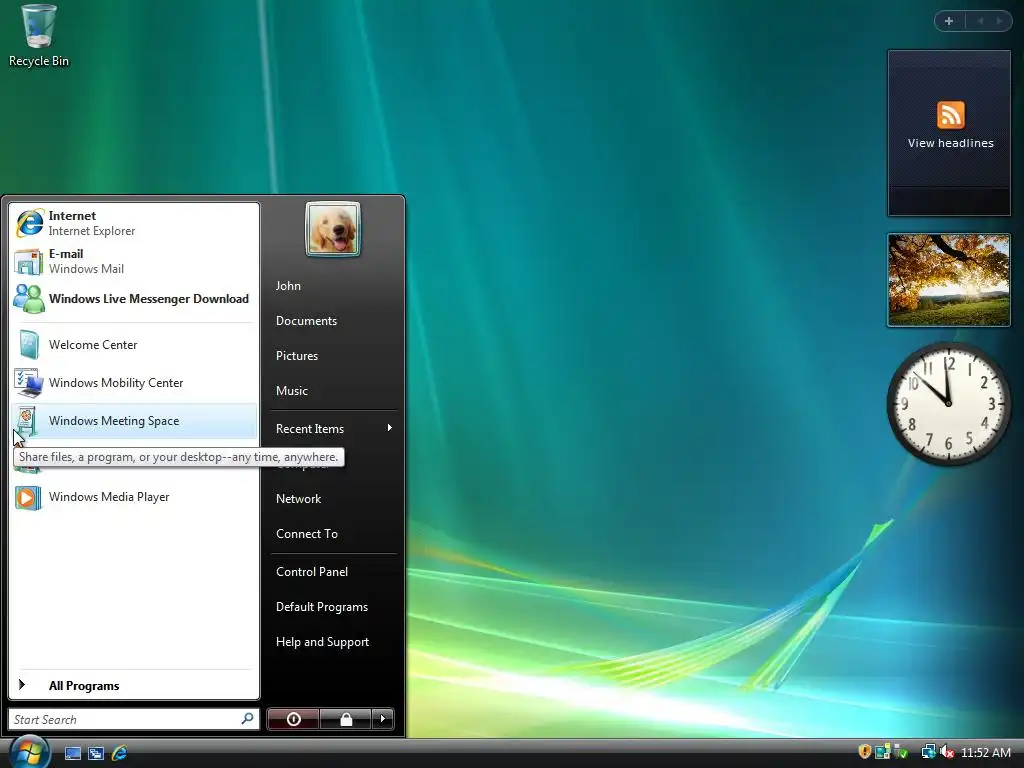Open Network from Start menu
The width and height of the screenshot is (1024, 768).
click(298, 499)
